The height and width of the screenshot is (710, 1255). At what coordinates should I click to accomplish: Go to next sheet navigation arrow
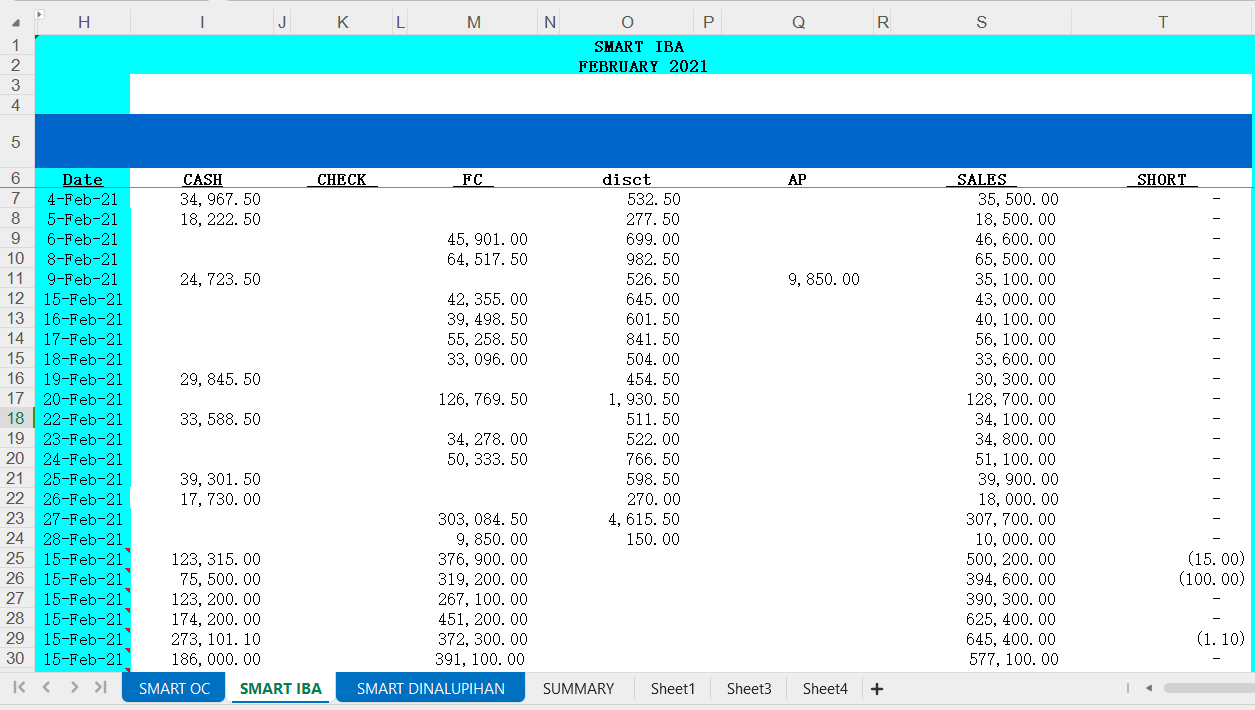pyautogui.click(x=74, y=687)
